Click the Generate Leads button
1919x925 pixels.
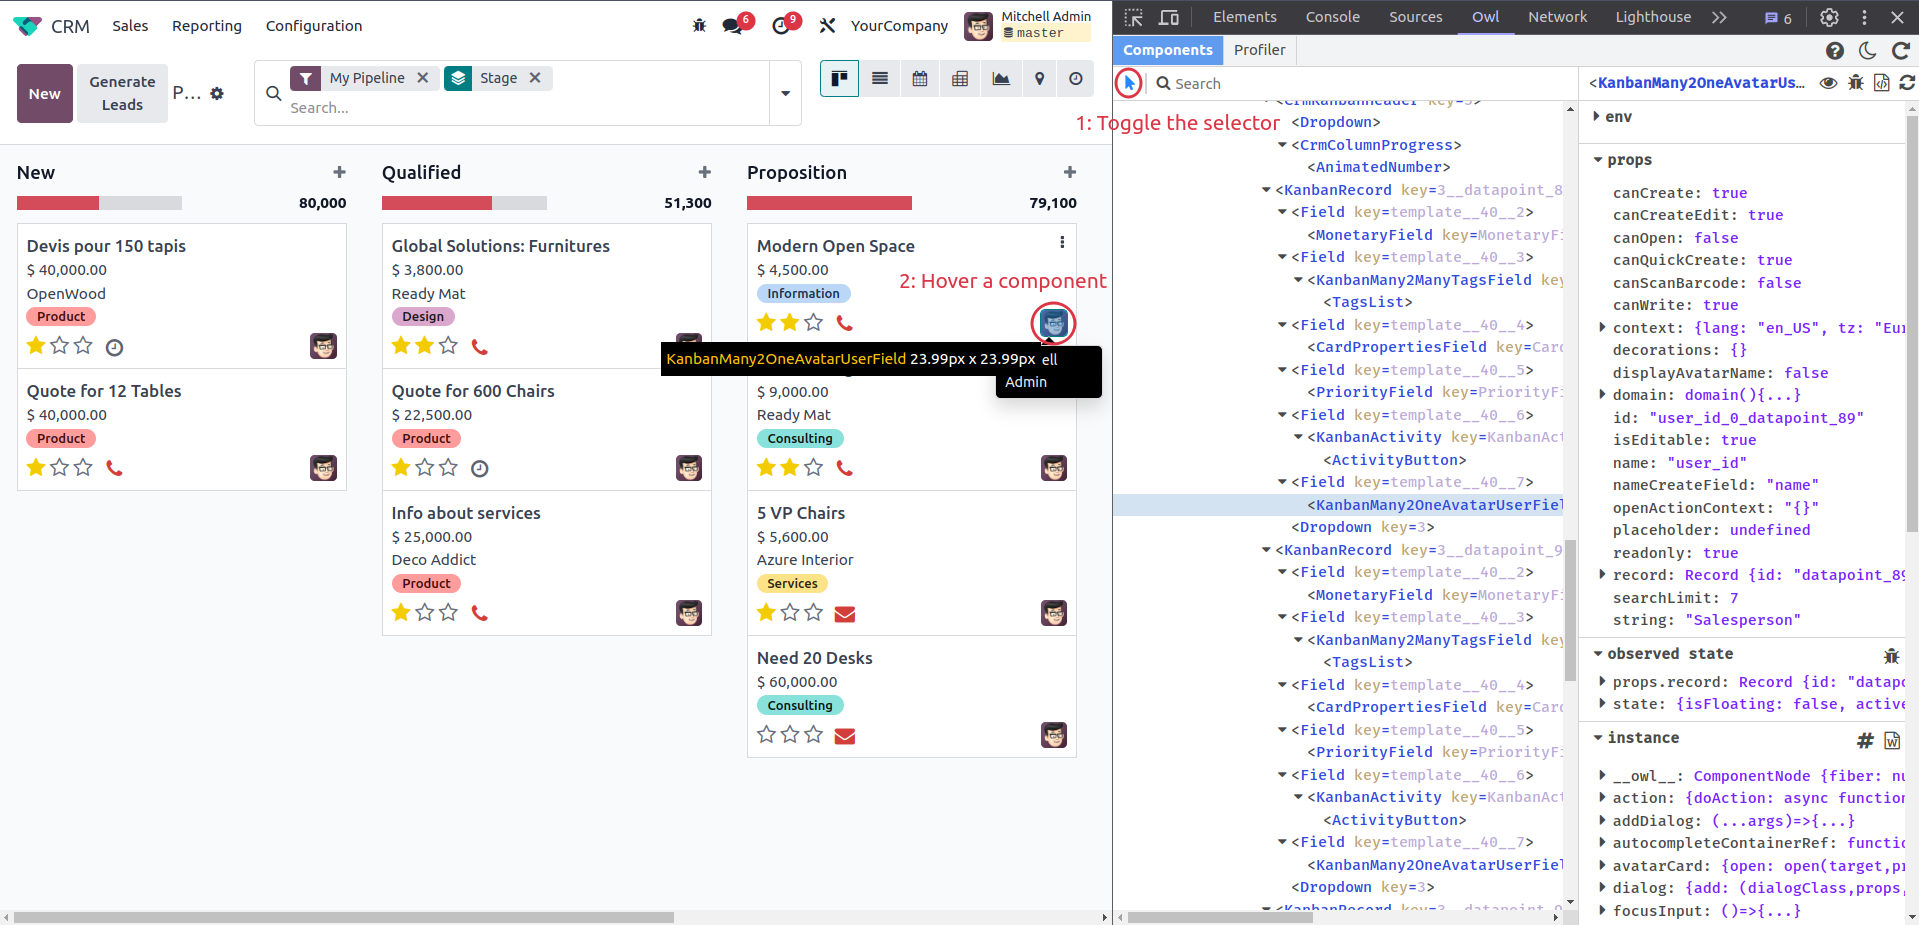click(x=122, y=93)
